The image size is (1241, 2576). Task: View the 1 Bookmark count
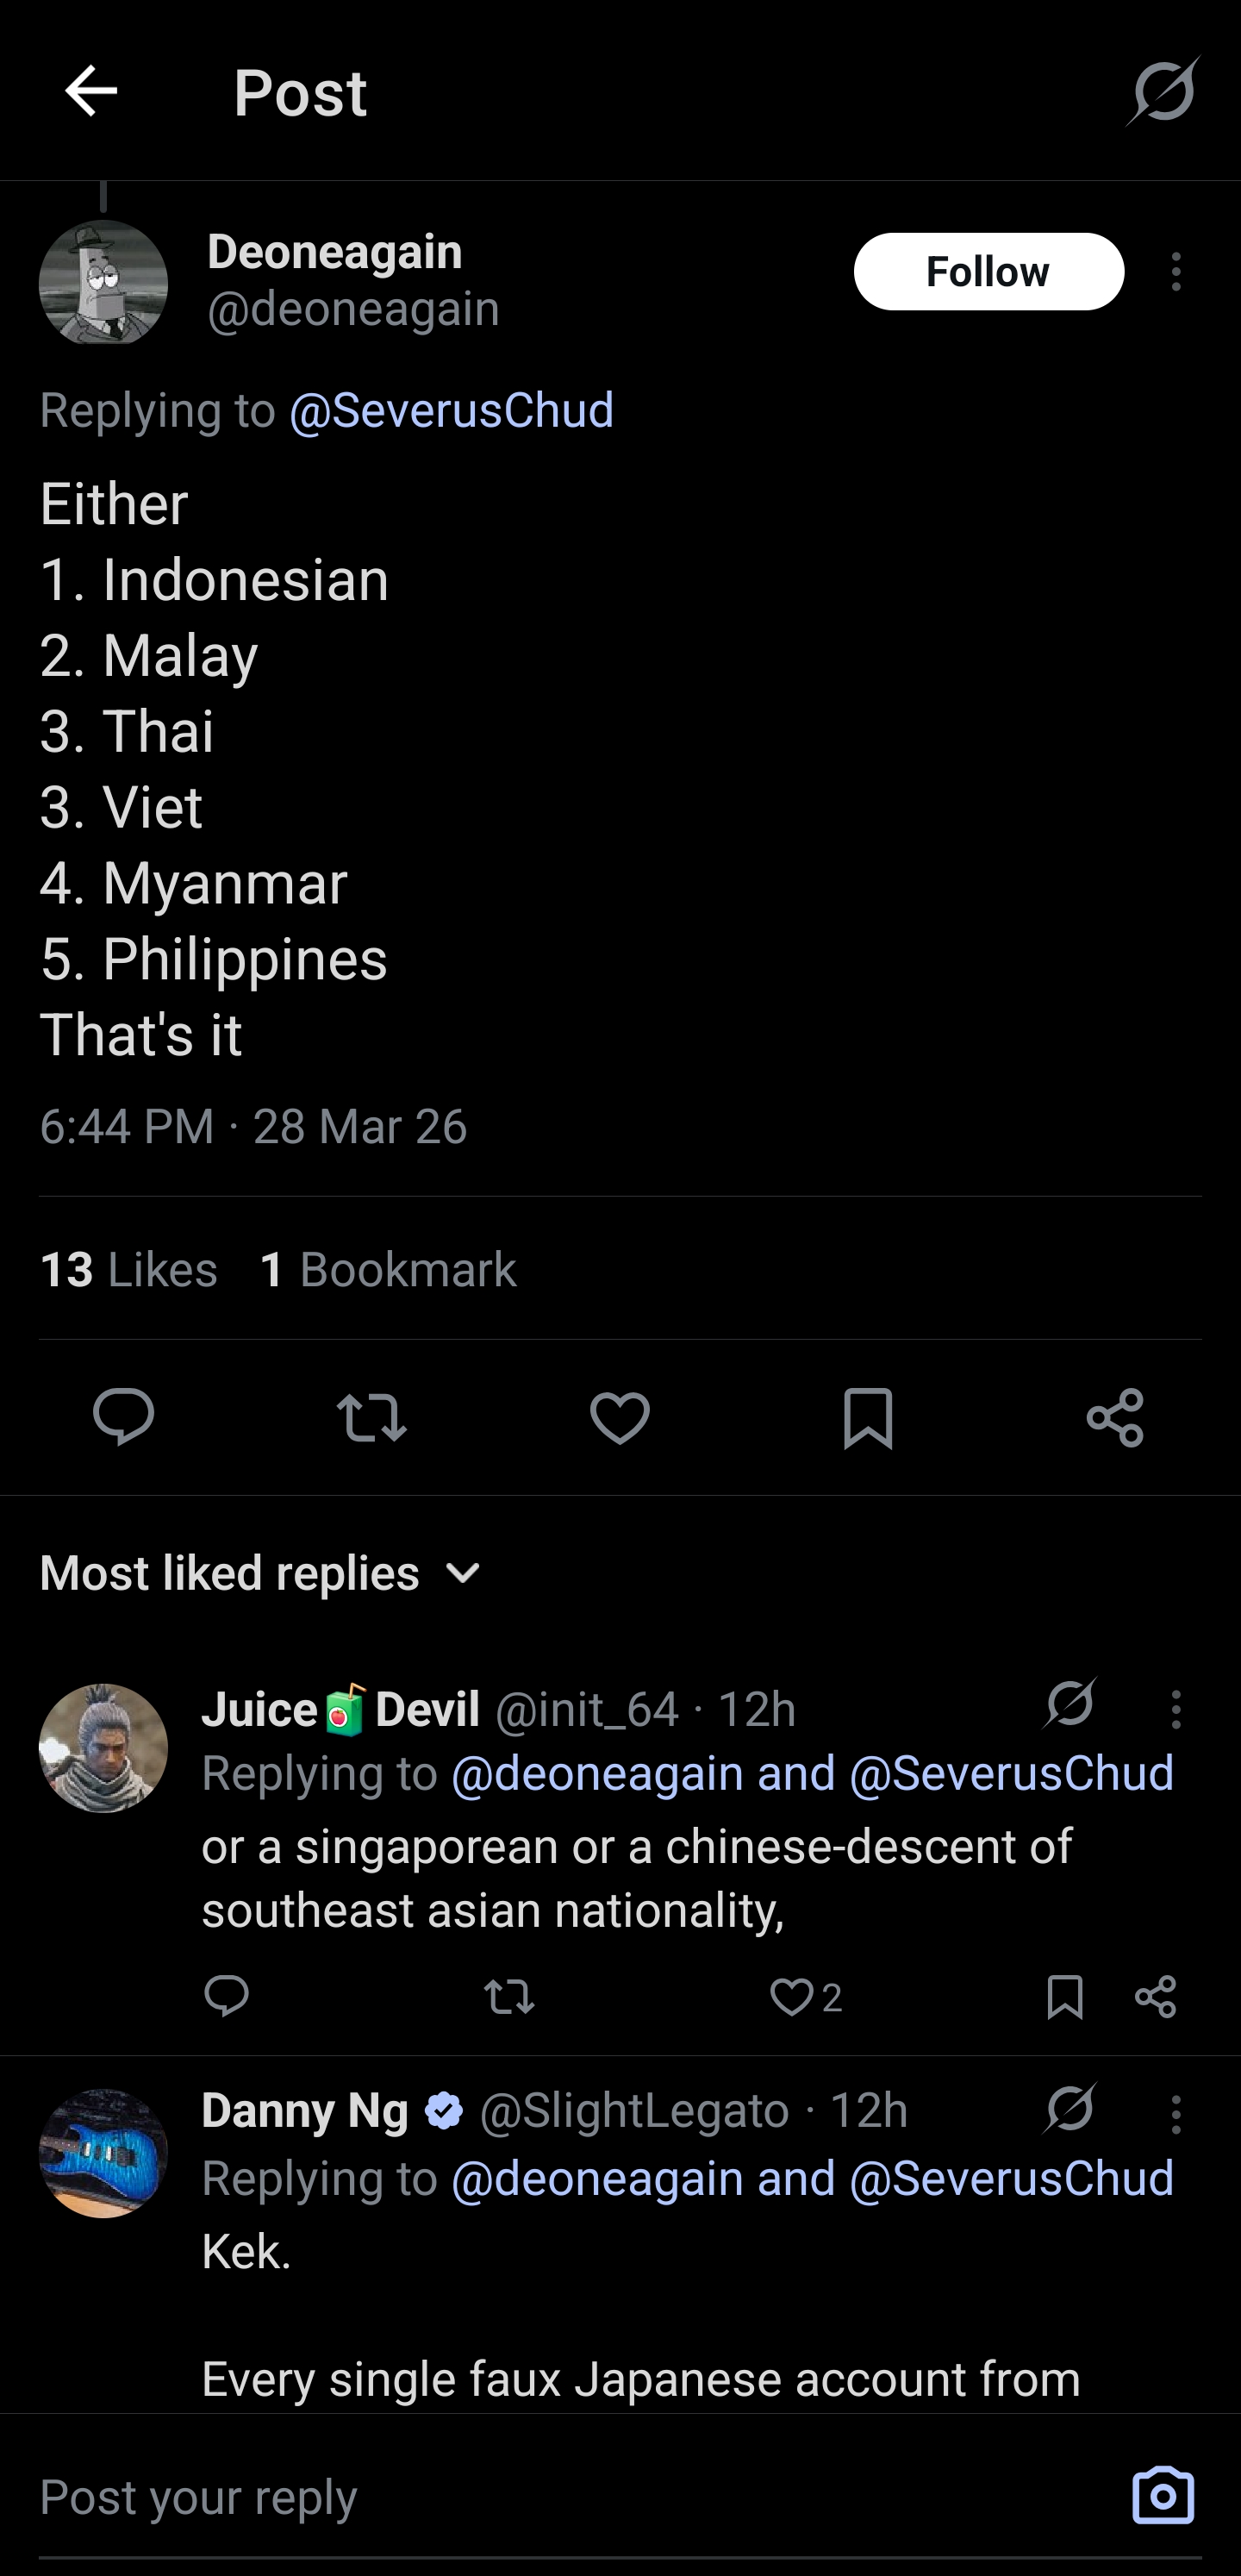[x=388, y=1269]
